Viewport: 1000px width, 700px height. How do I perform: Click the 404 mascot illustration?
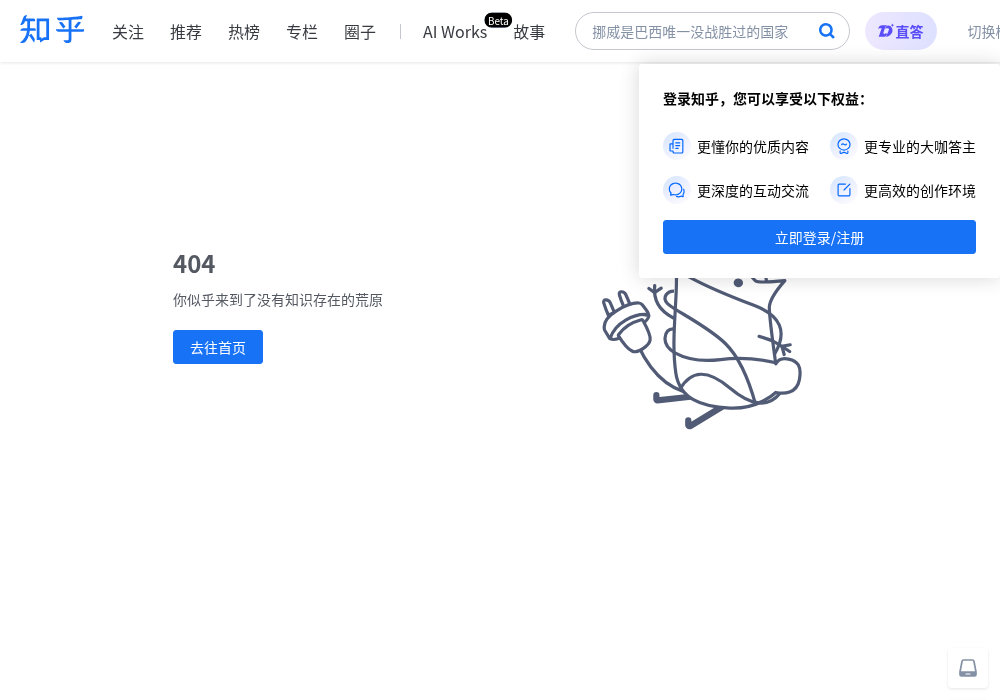click(702, 353)
